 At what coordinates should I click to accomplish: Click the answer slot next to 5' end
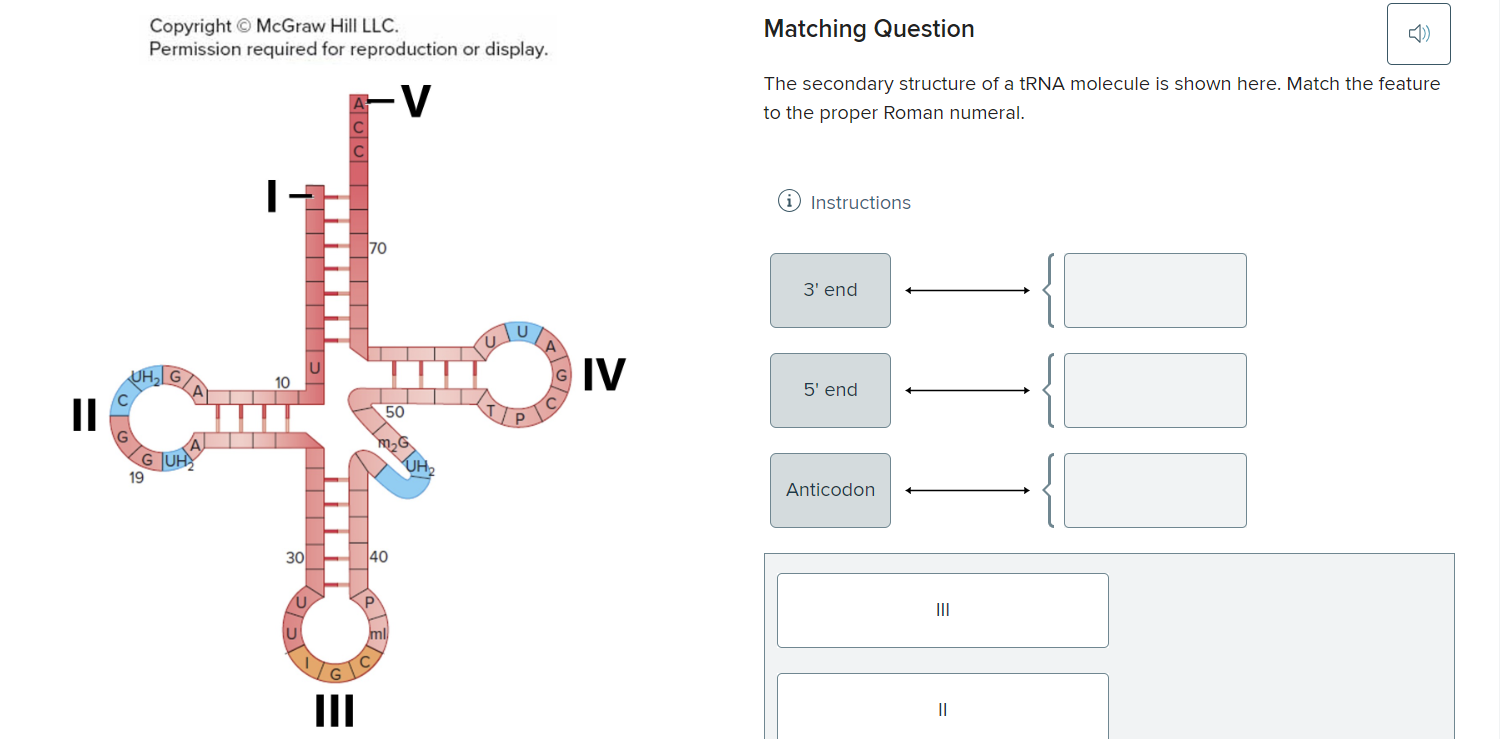tap(1155, 390)
